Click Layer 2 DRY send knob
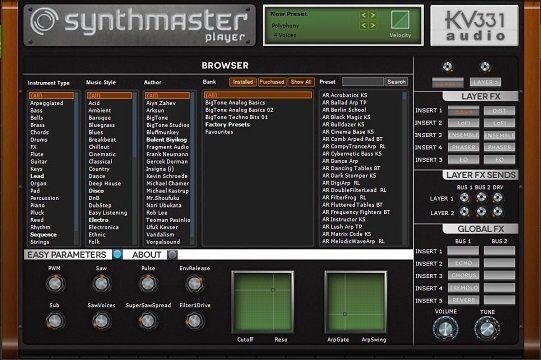 point(497,212)
